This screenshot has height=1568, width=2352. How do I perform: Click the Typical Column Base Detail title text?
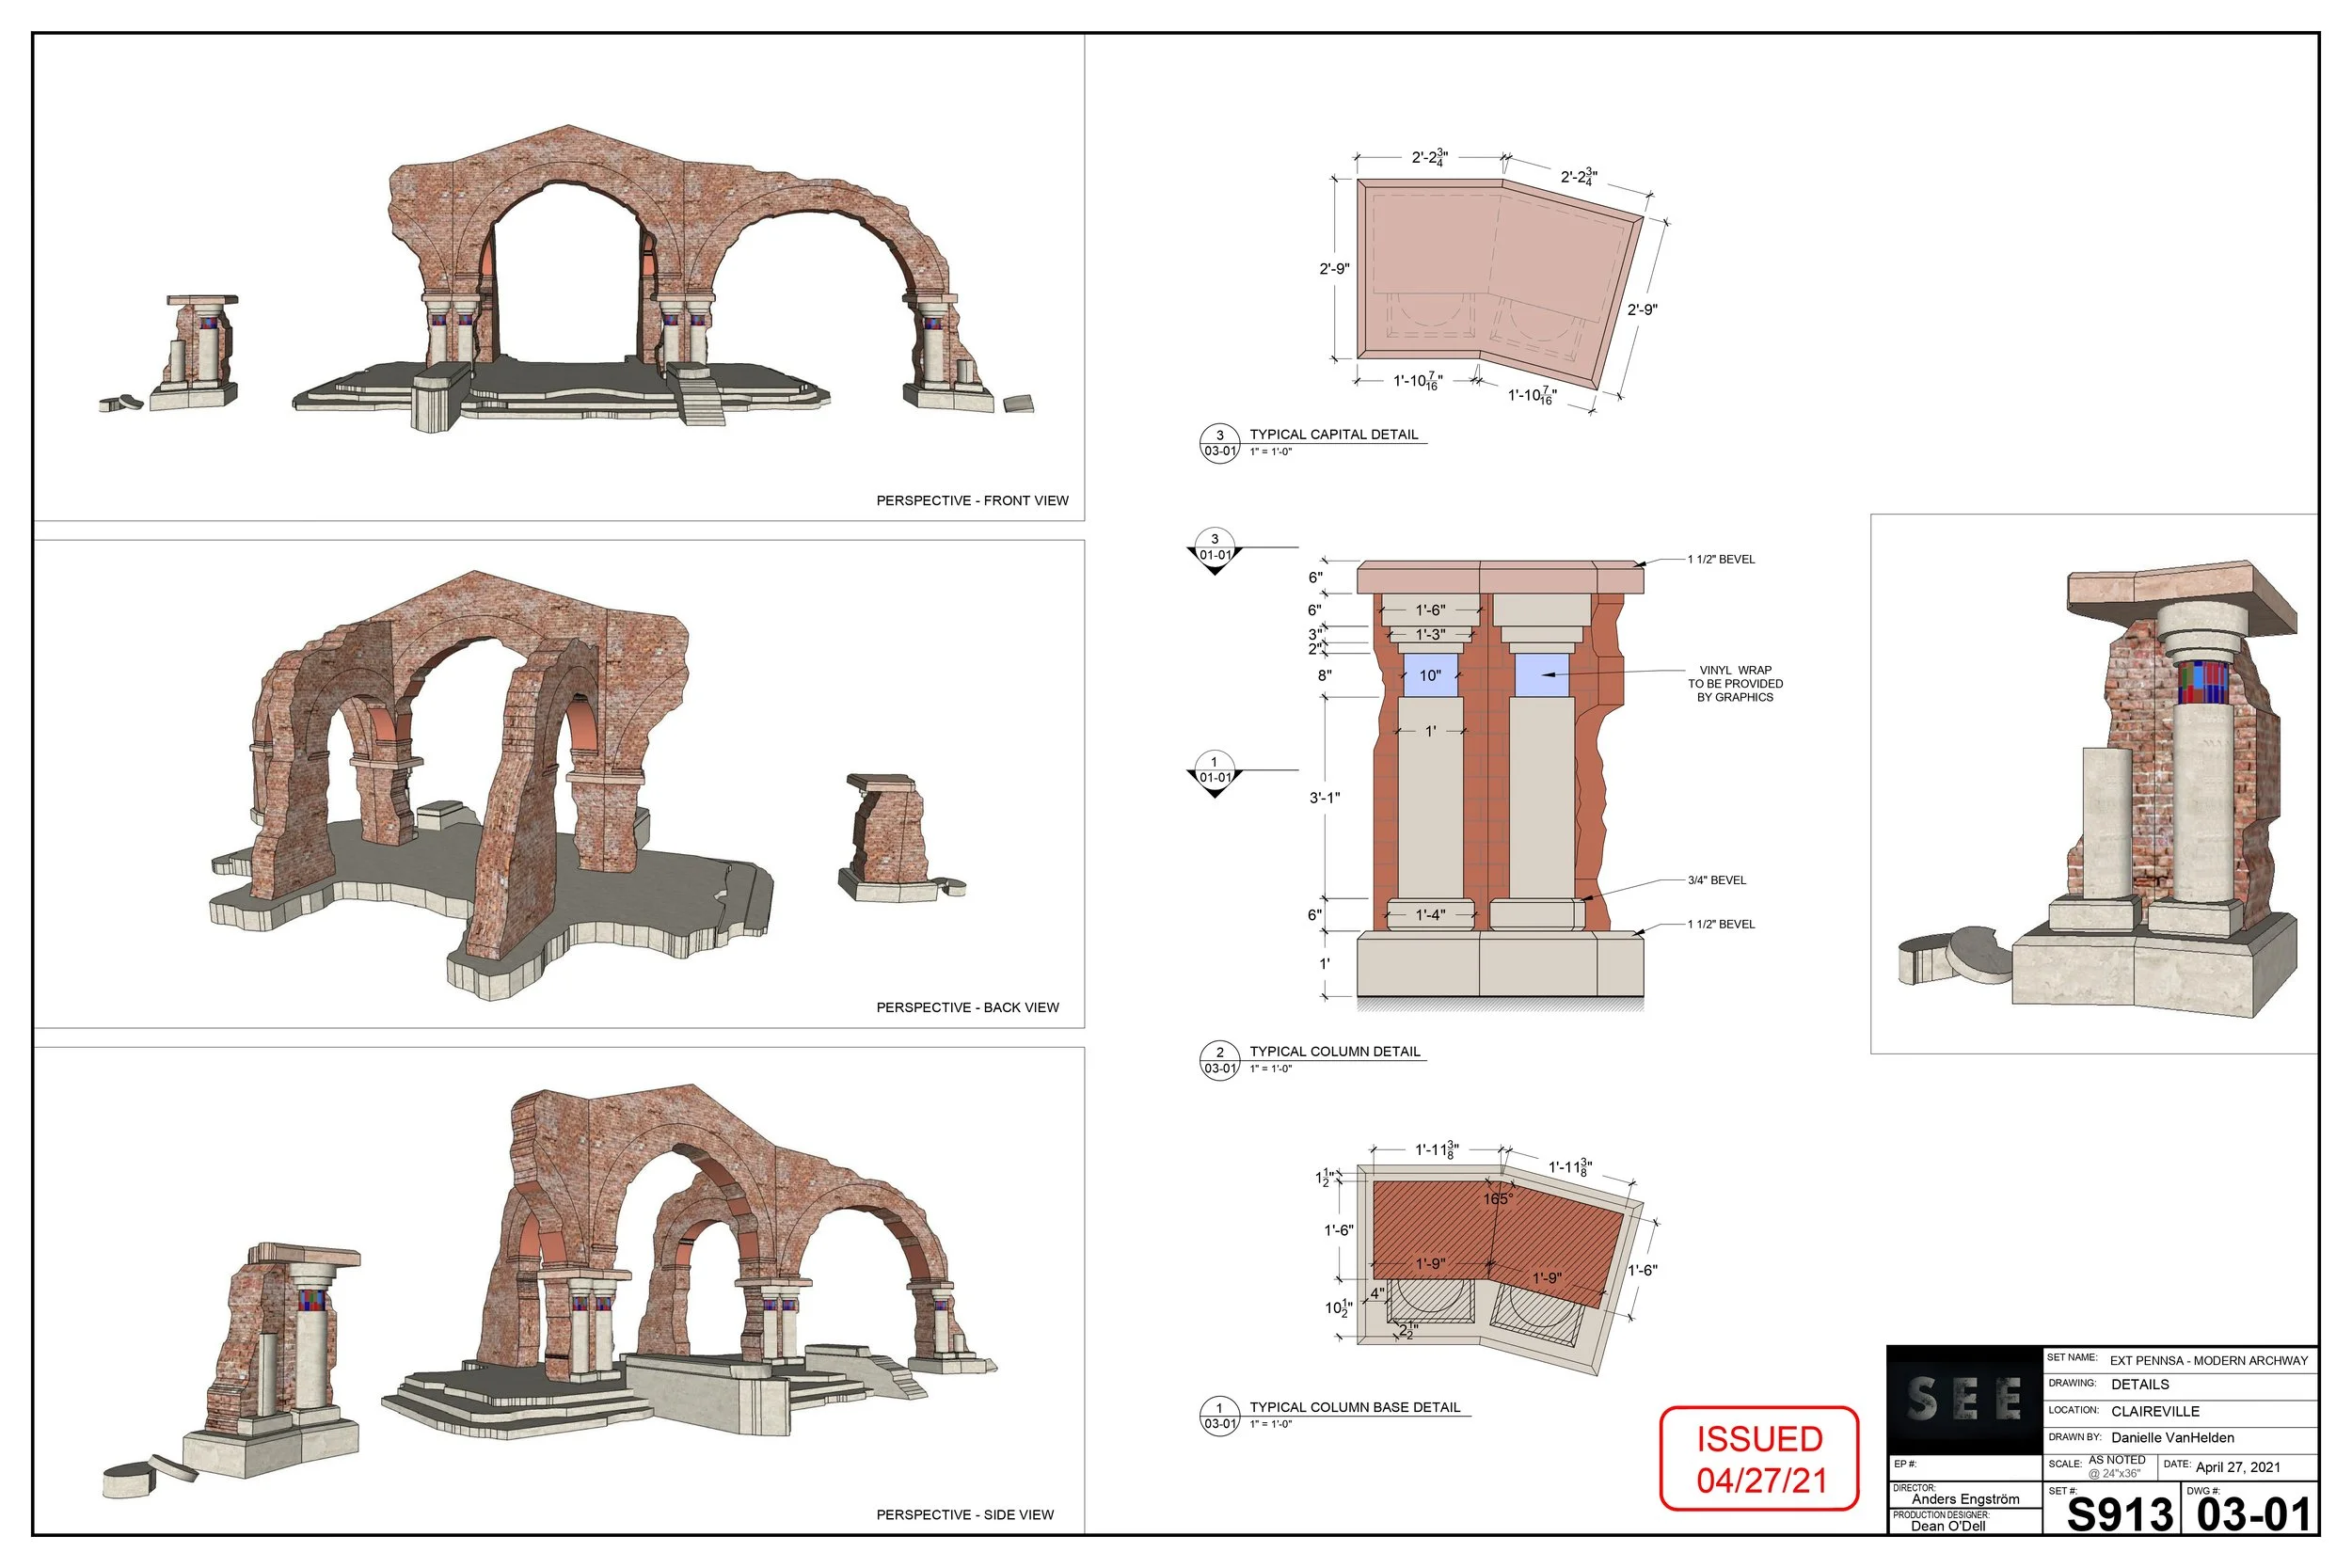(1355, 1407)
